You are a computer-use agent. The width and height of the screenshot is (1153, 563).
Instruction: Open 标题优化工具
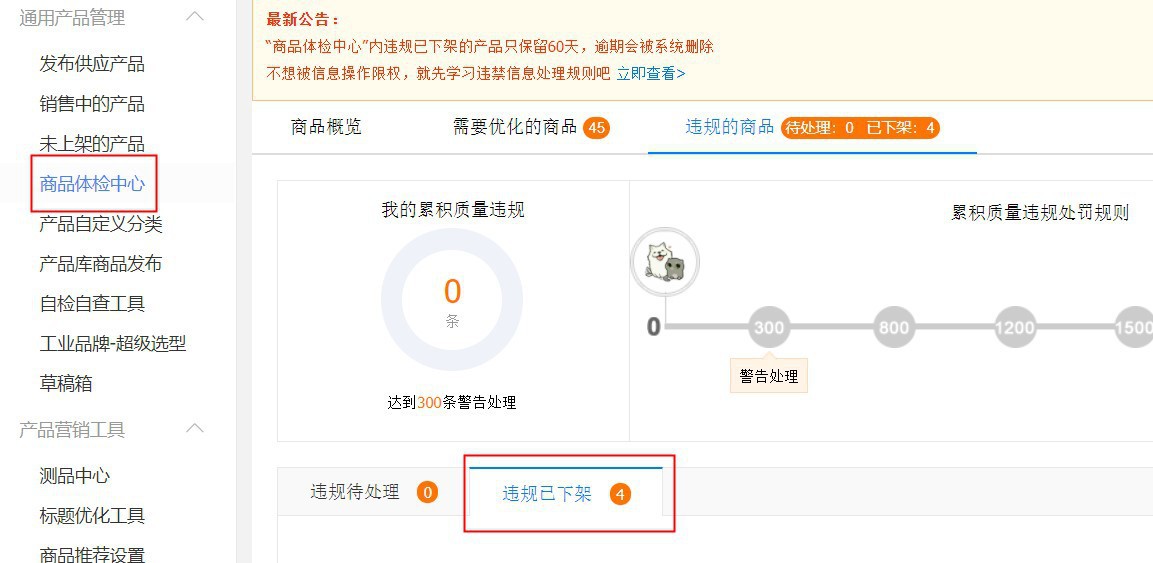[92, 516]
